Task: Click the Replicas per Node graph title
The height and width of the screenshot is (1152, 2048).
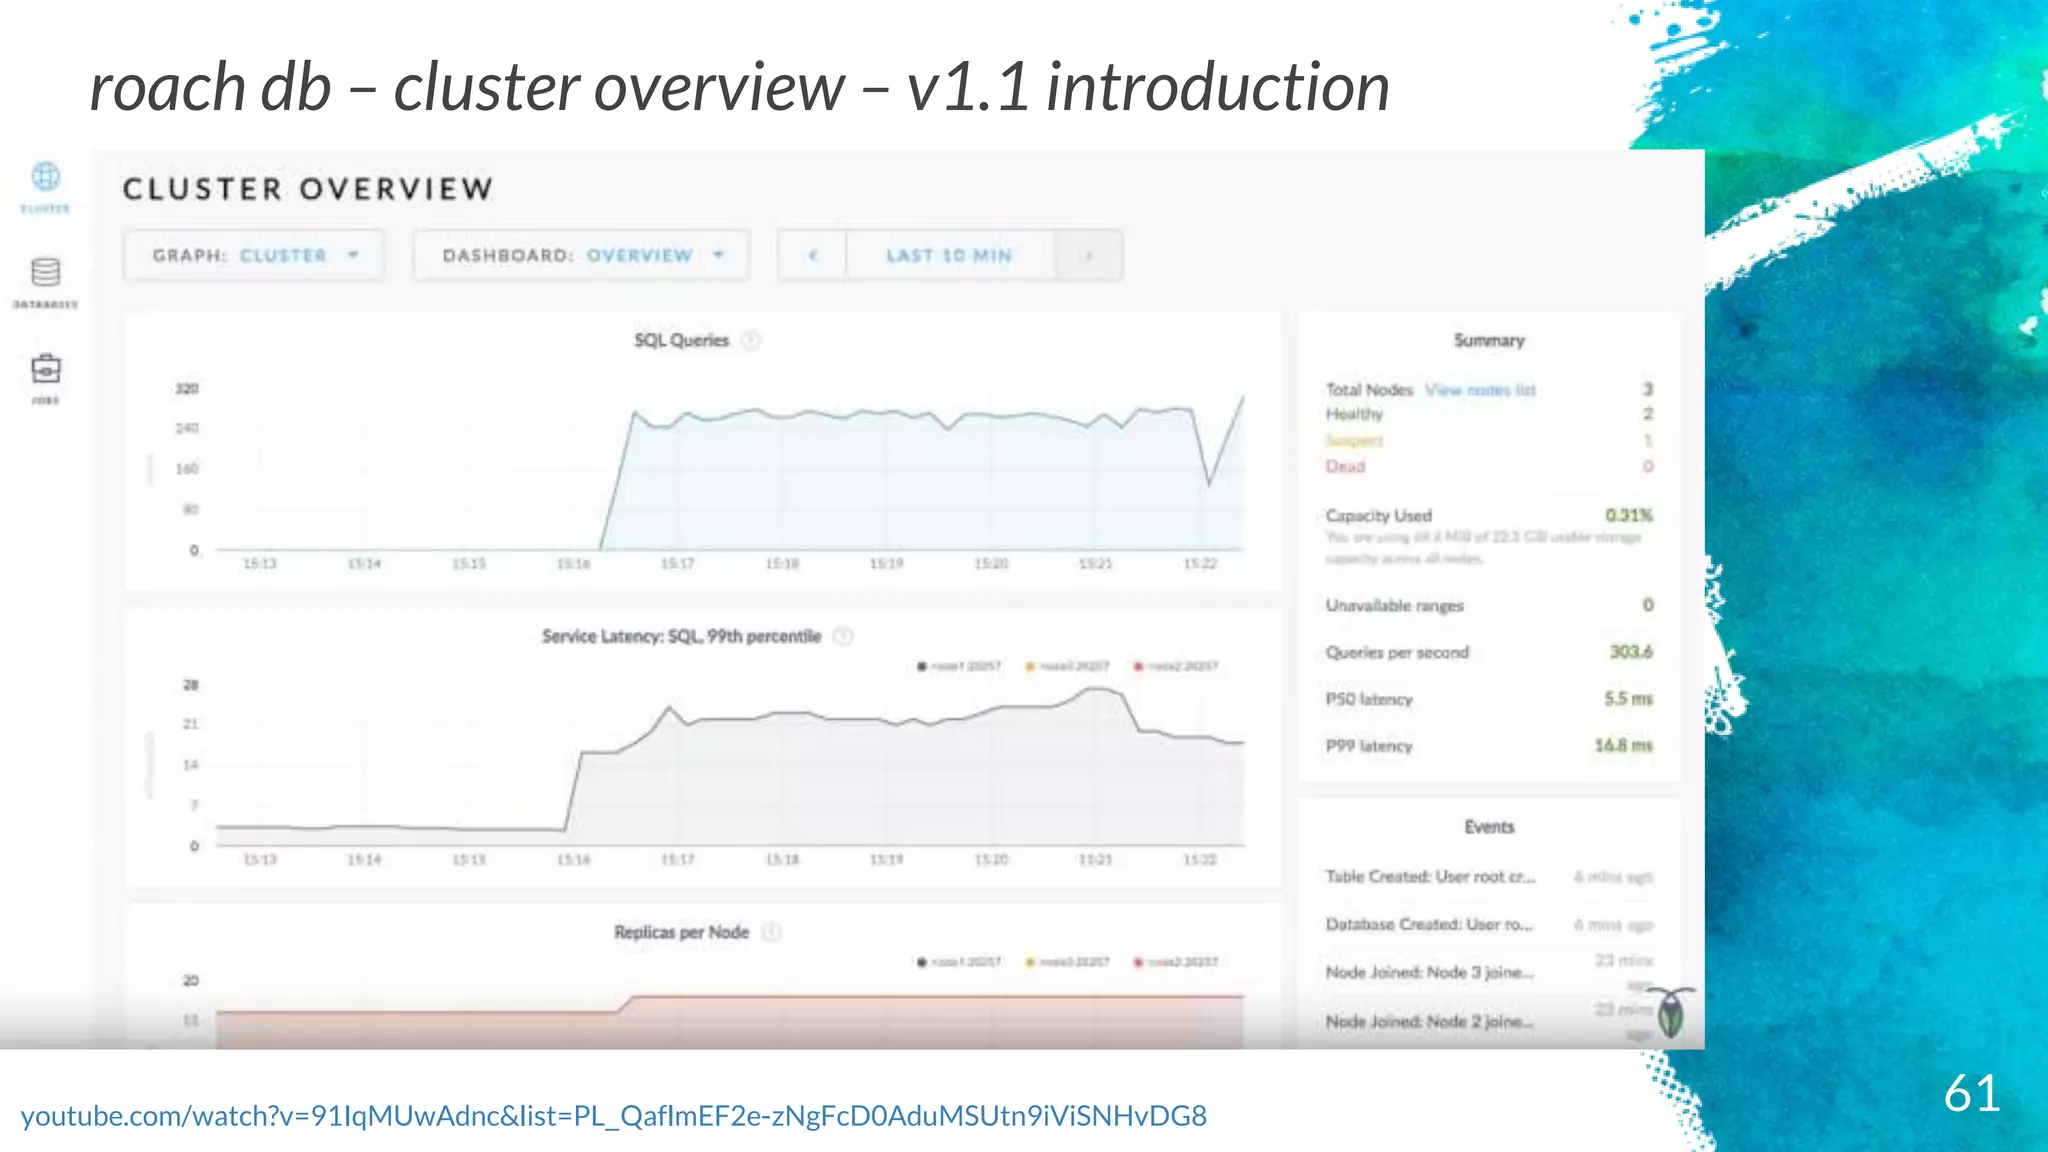Action: 682,932
